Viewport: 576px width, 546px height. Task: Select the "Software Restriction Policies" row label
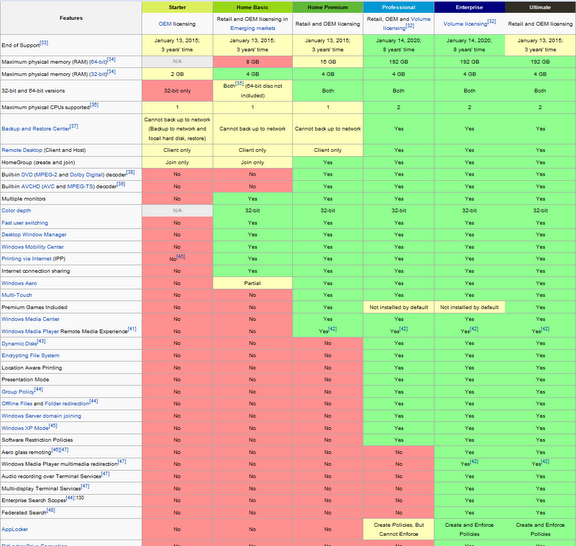pos(37,440)
